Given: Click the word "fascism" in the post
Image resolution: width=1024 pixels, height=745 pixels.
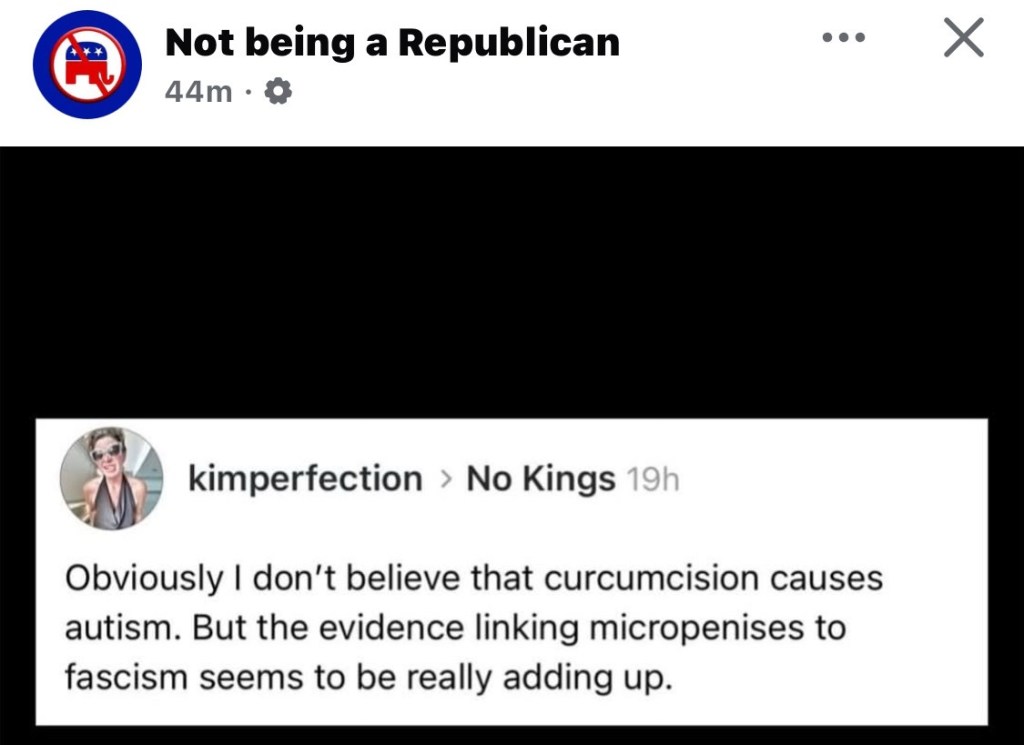Looking at the screenshot, I should 126,677.
